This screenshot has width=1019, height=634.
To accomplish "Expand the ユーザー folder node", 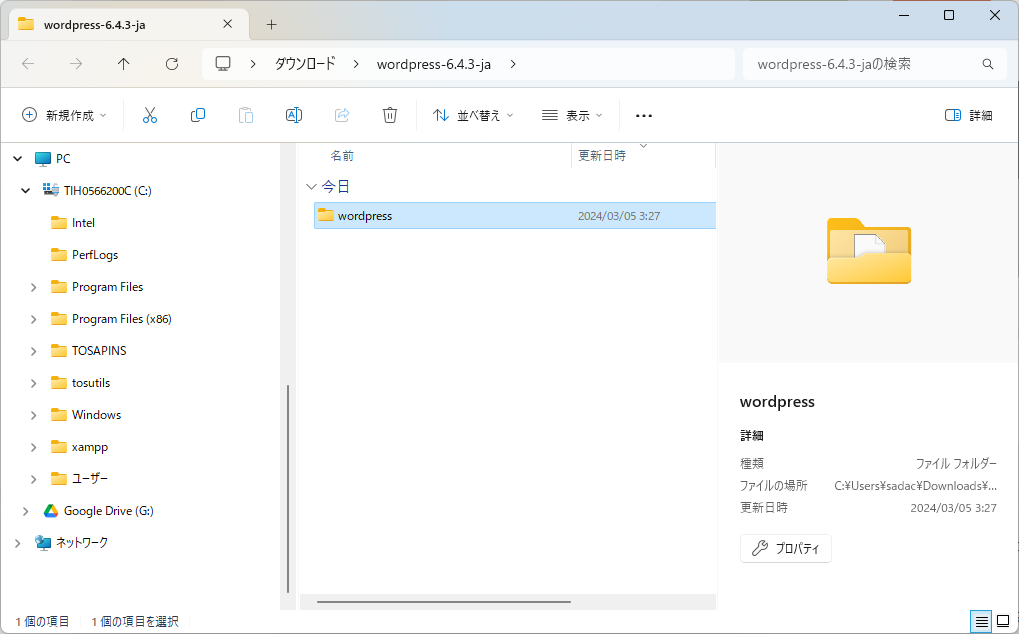I will 34,479.
